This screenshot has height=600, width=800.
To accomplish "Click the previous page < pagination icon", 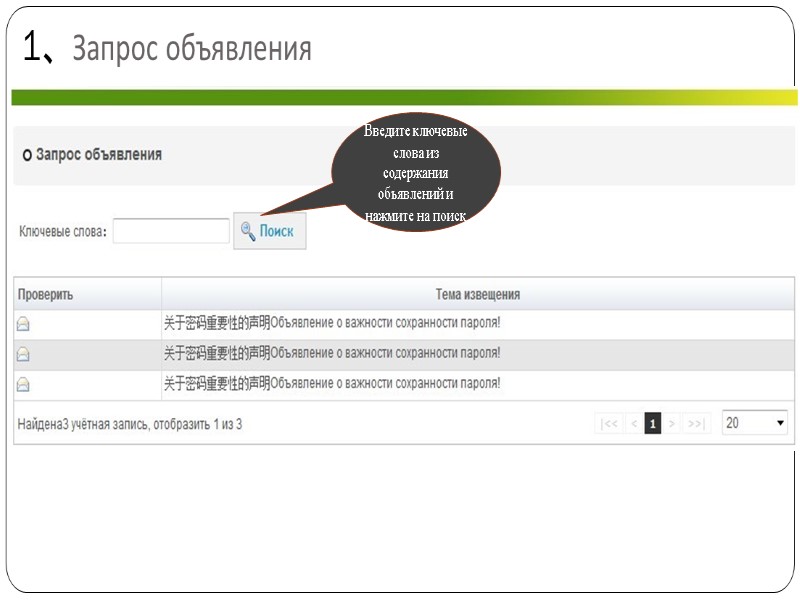I will tap(632, 422).
